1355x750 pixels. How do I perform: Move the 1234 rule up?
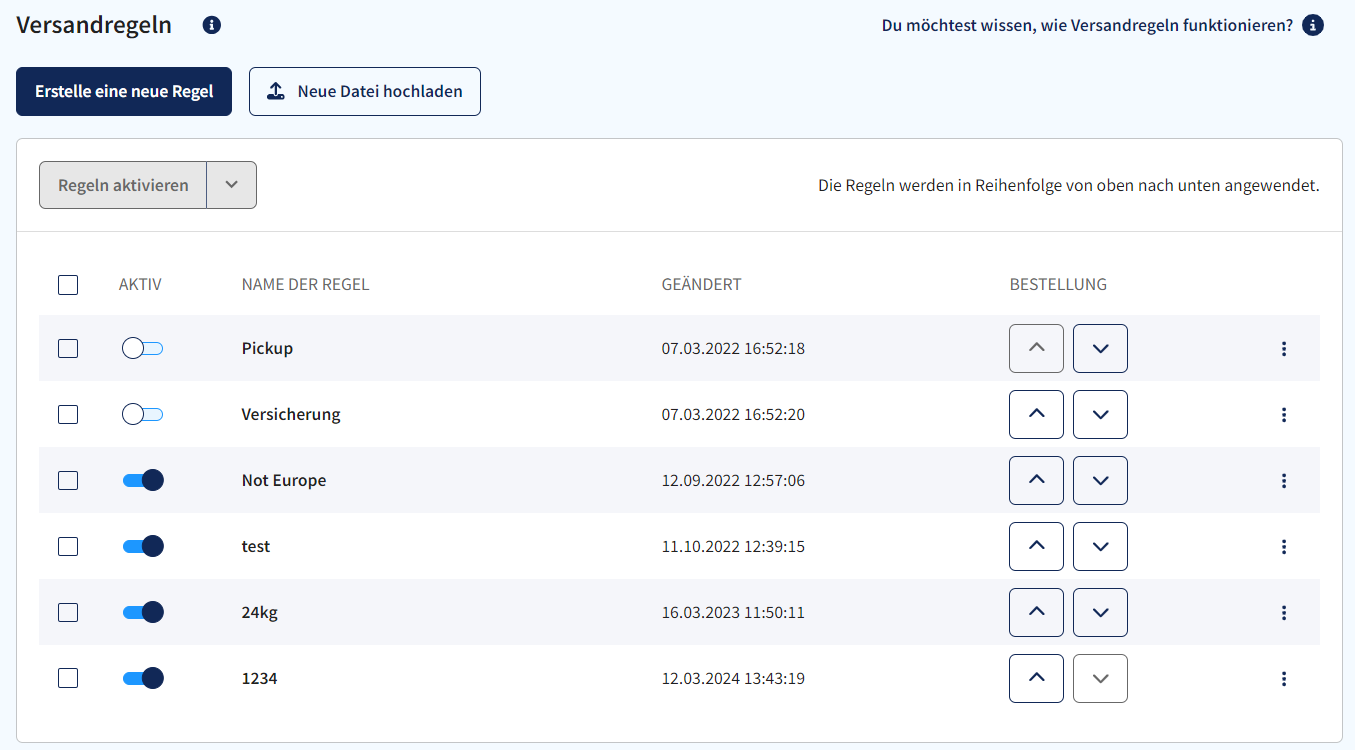(x=1037, y=678)
